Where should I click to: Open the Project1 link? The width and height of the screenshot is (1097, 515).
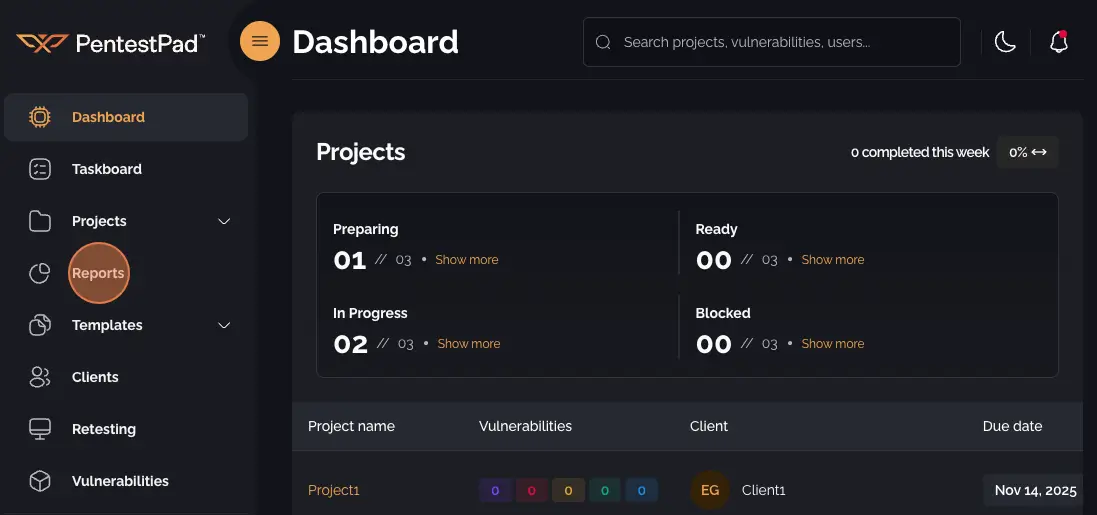(x=334, y=490)
